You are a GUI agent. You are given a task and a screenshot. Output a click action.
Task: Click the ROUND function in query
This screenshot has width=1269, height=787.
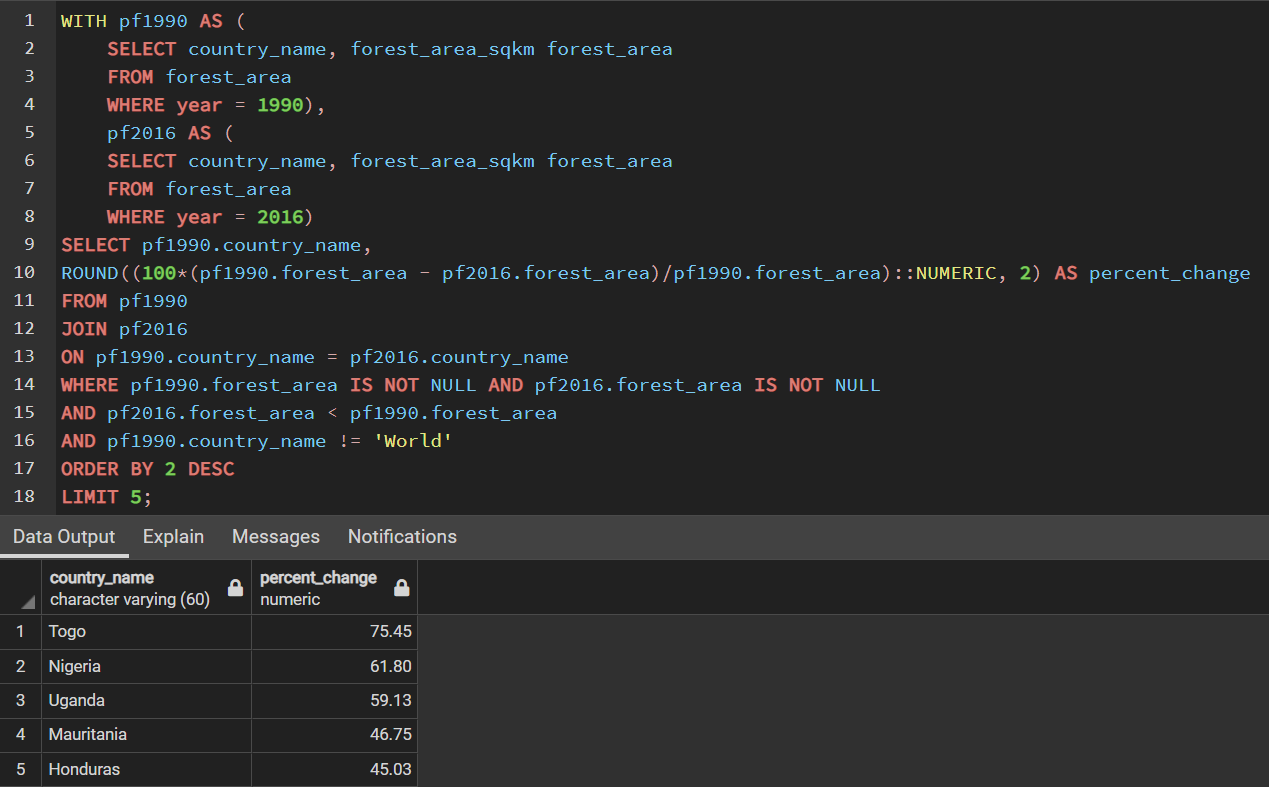point(89,273)
